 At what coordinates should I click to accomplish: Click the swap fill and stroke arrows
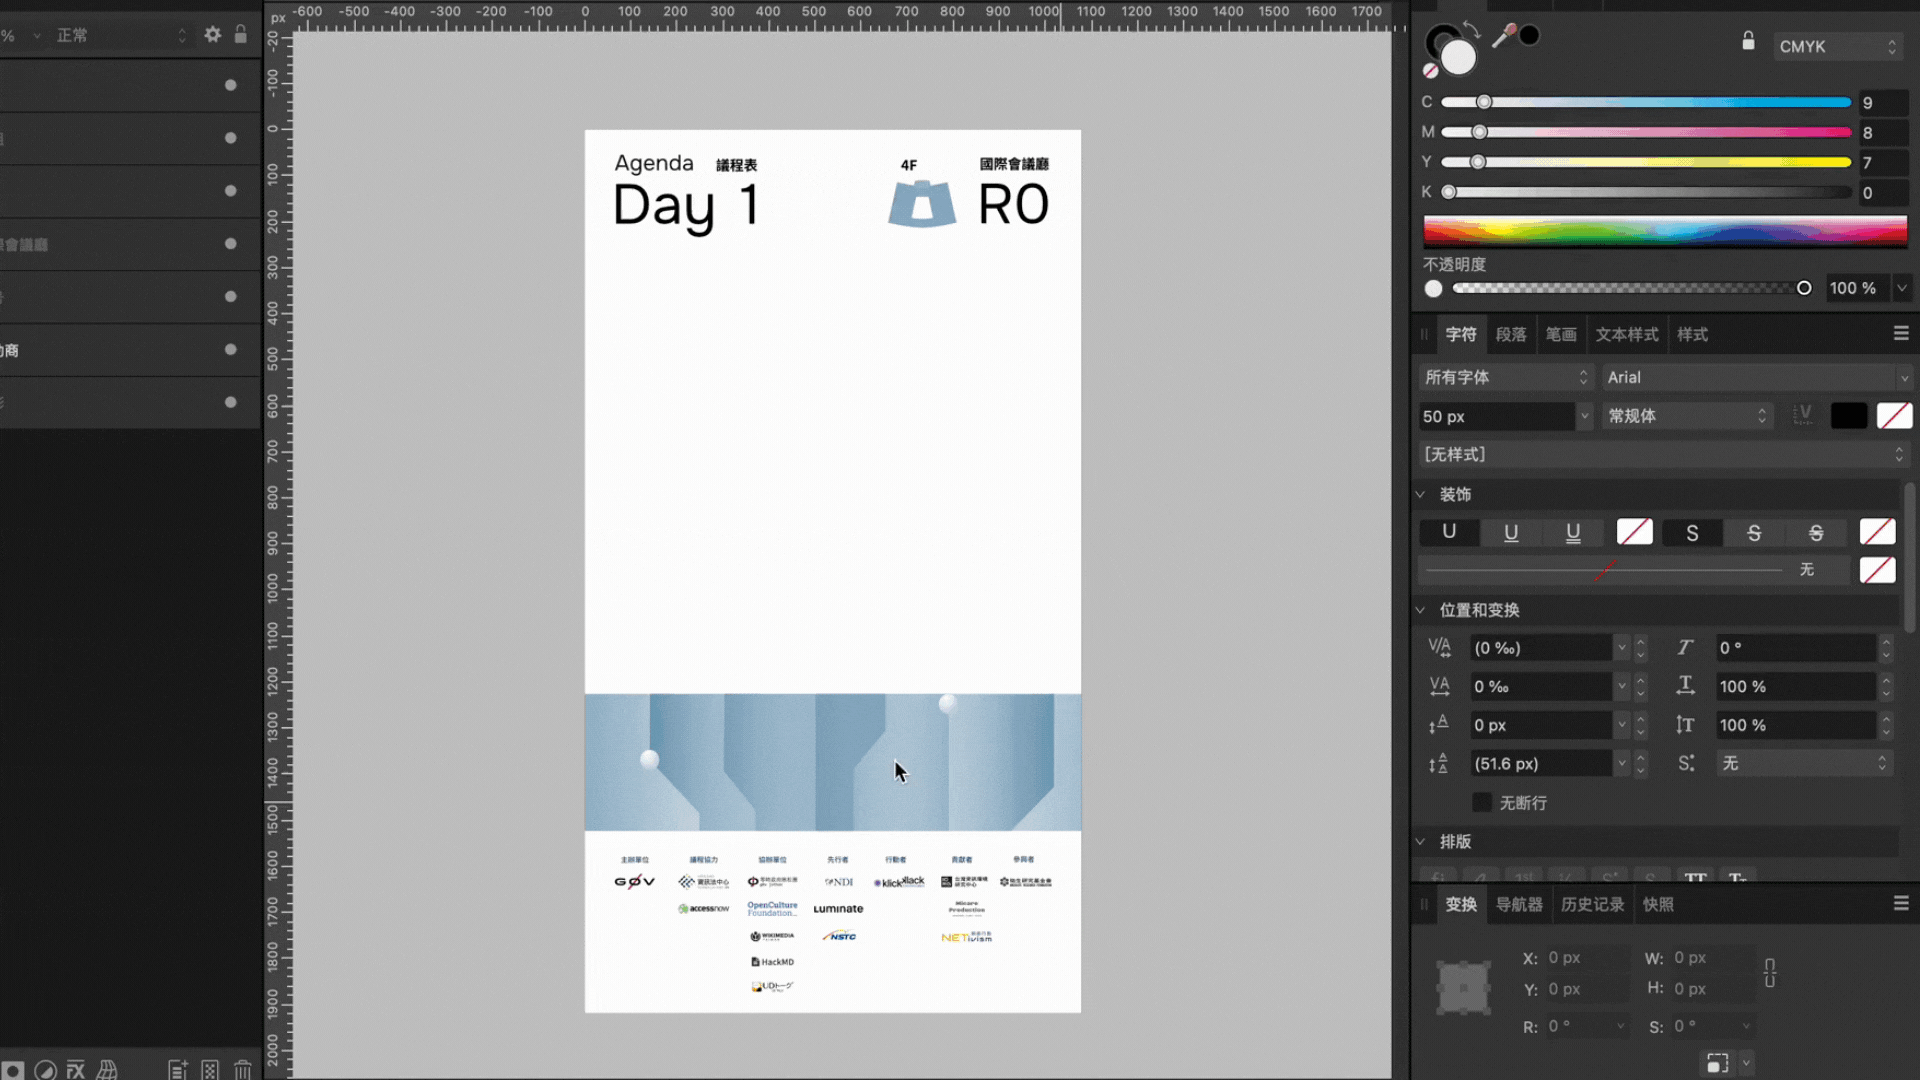point(1471,30)
